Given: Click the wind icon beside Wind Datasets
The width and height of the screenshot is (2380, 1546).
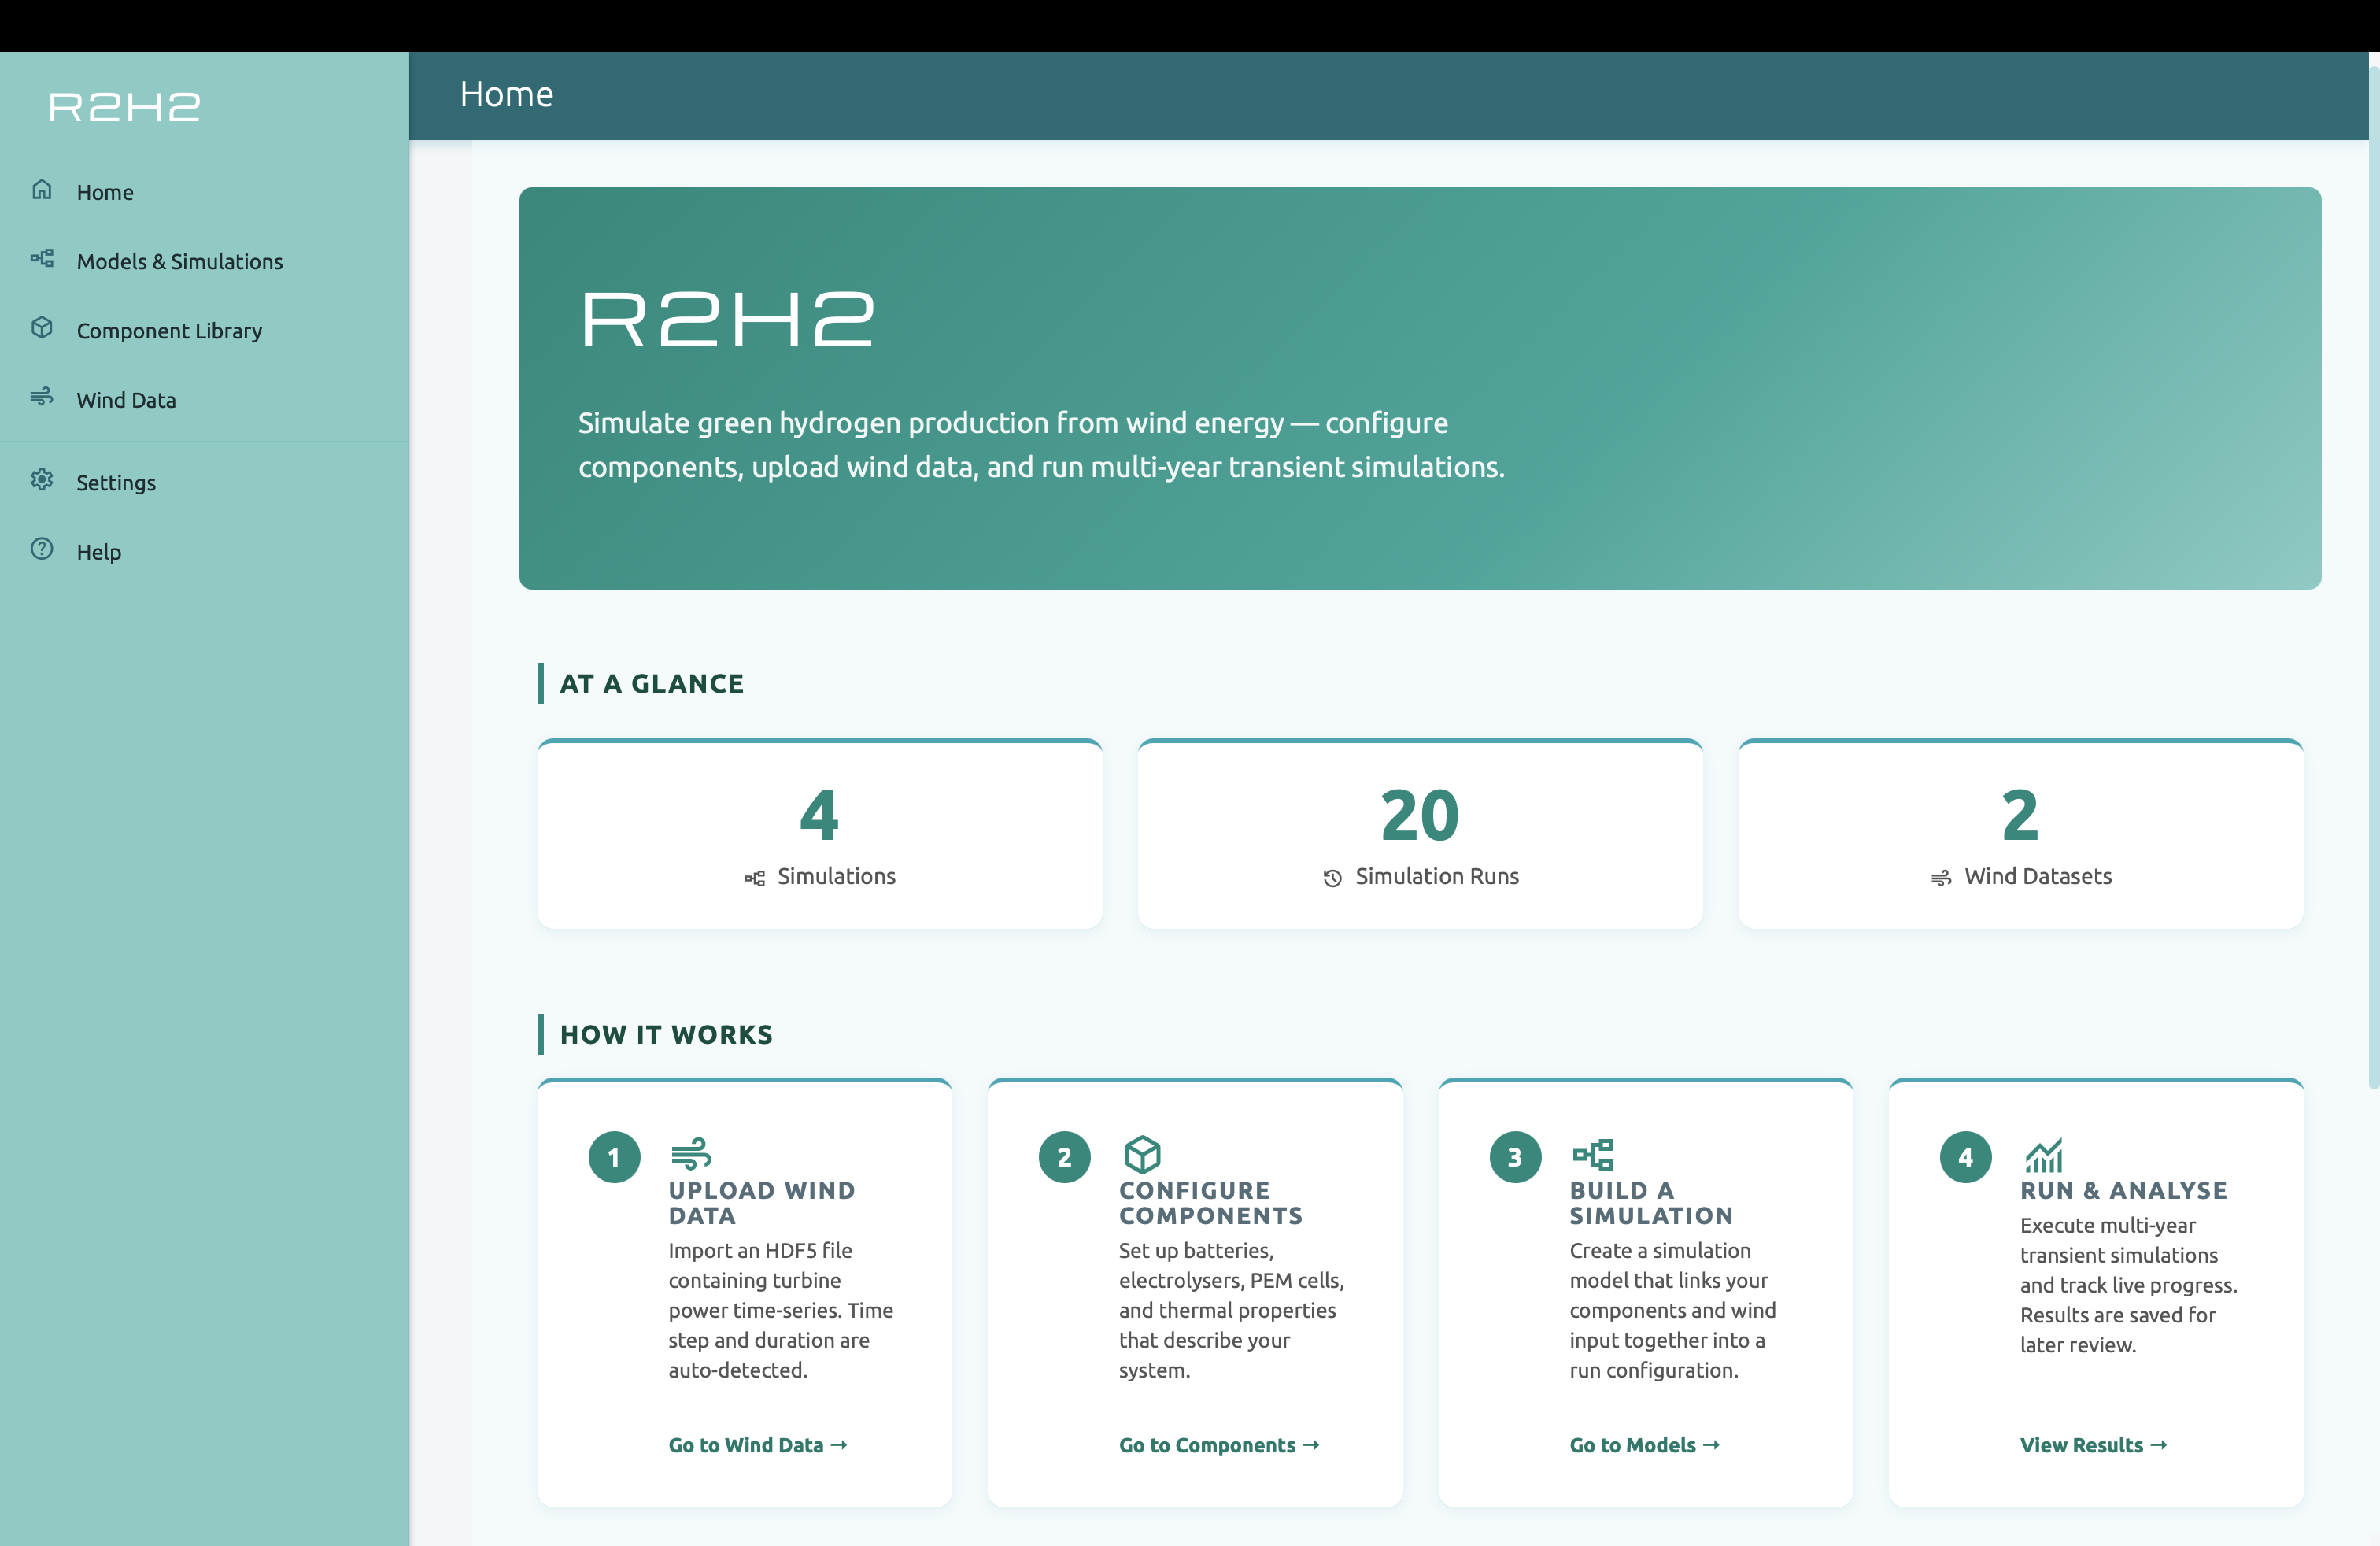Looking at the screenshot, I should coord(1941,878).
